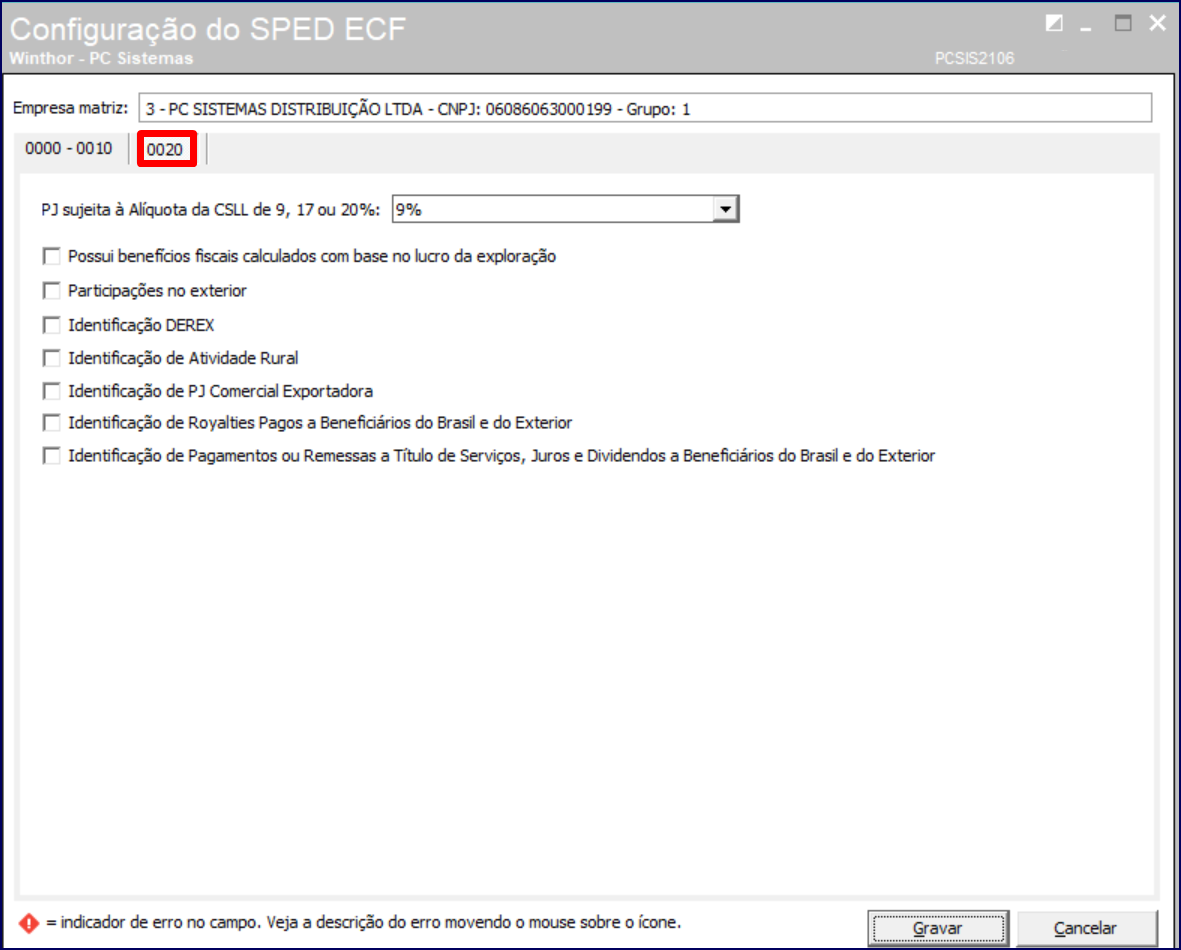Check Participações no exterior

51,290
